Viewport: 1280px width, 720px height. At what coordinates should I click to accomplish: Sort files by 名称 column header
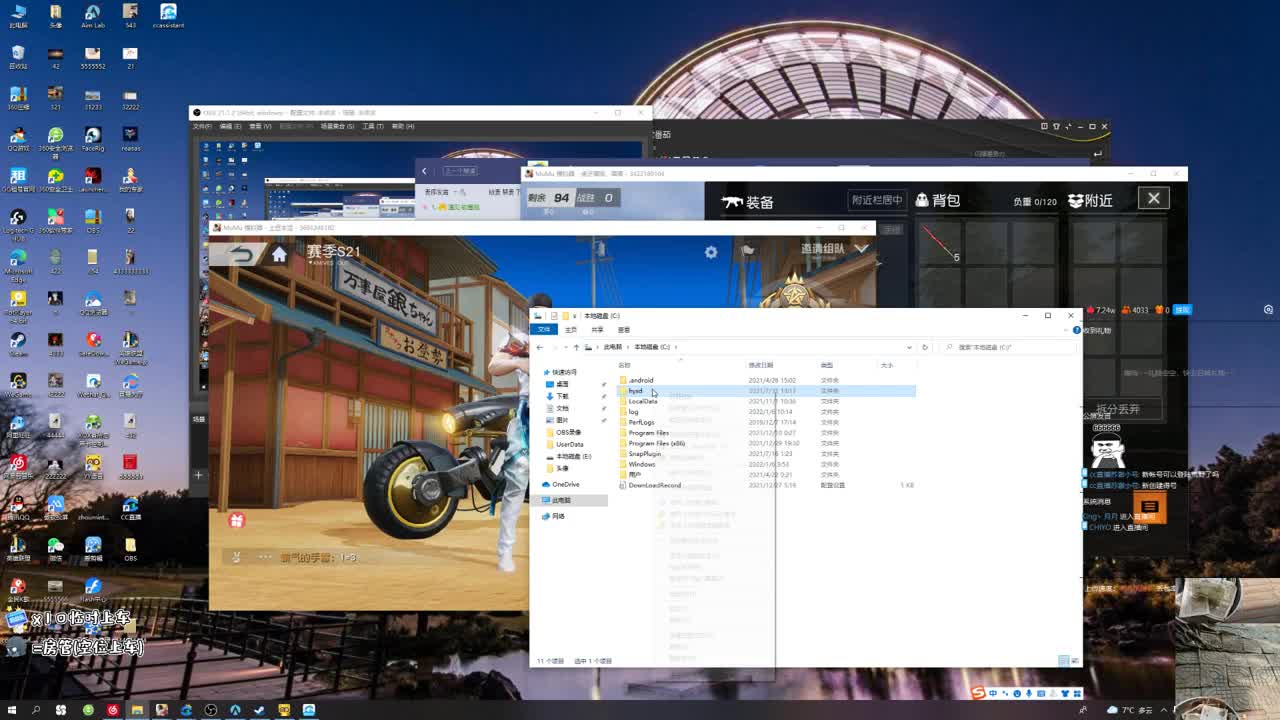click(x=624, y=365)
